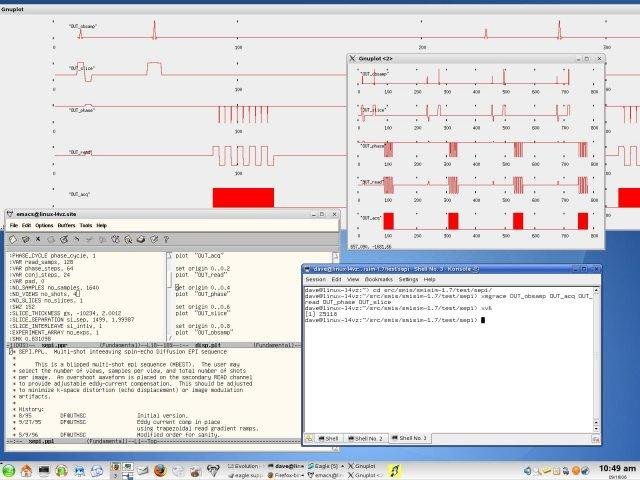
Task: Click the Print icon in Emacs toolbar
Action: click(x=141, y=240)
